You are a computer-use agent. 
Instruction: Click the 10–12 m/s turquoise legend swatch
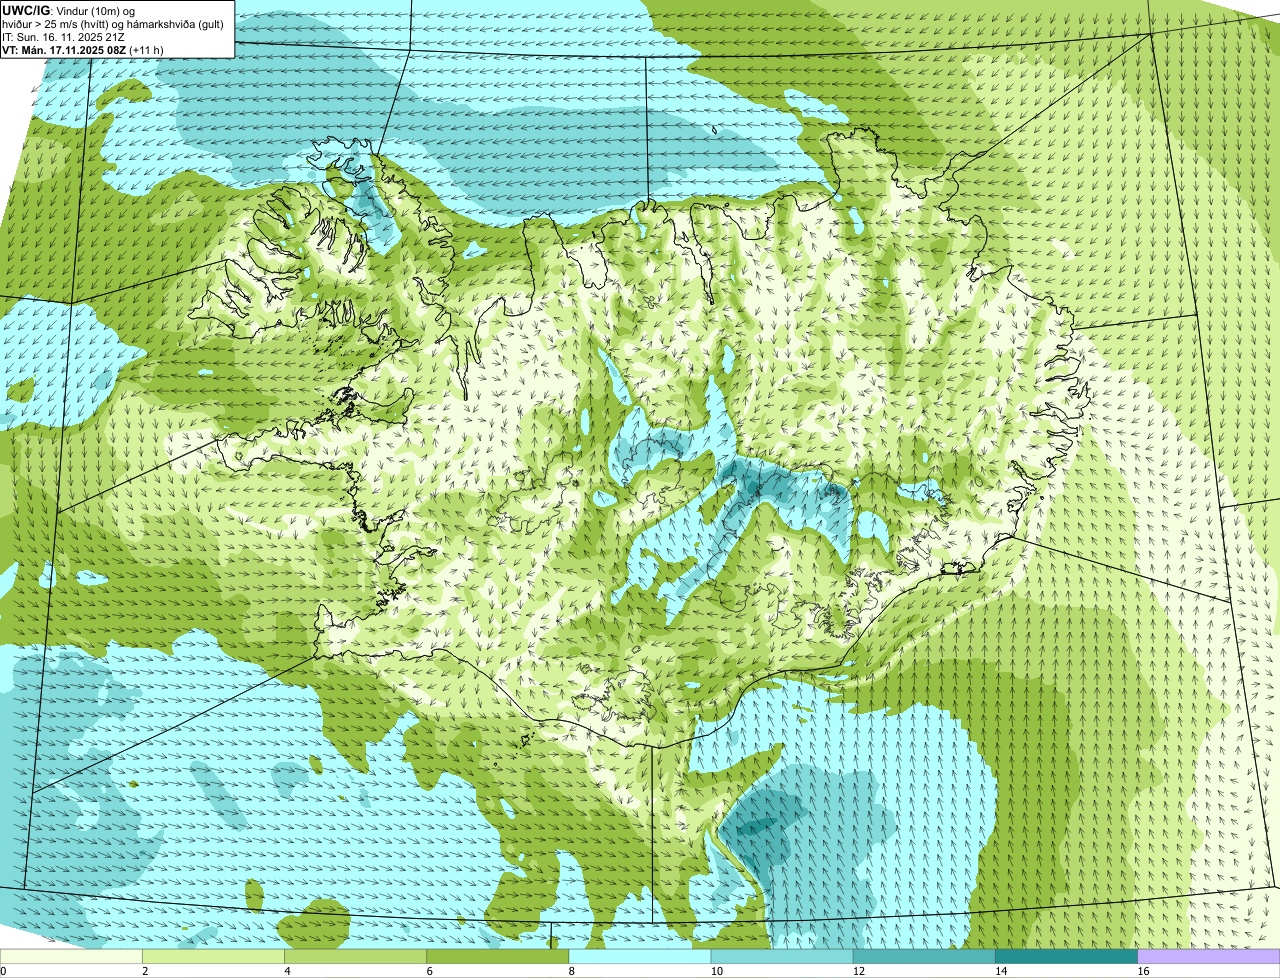pyautogui.click(x=782, y=957)
